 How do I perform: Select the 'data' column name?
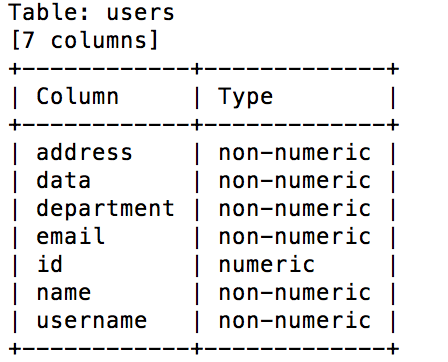click(x=63, y=180)
